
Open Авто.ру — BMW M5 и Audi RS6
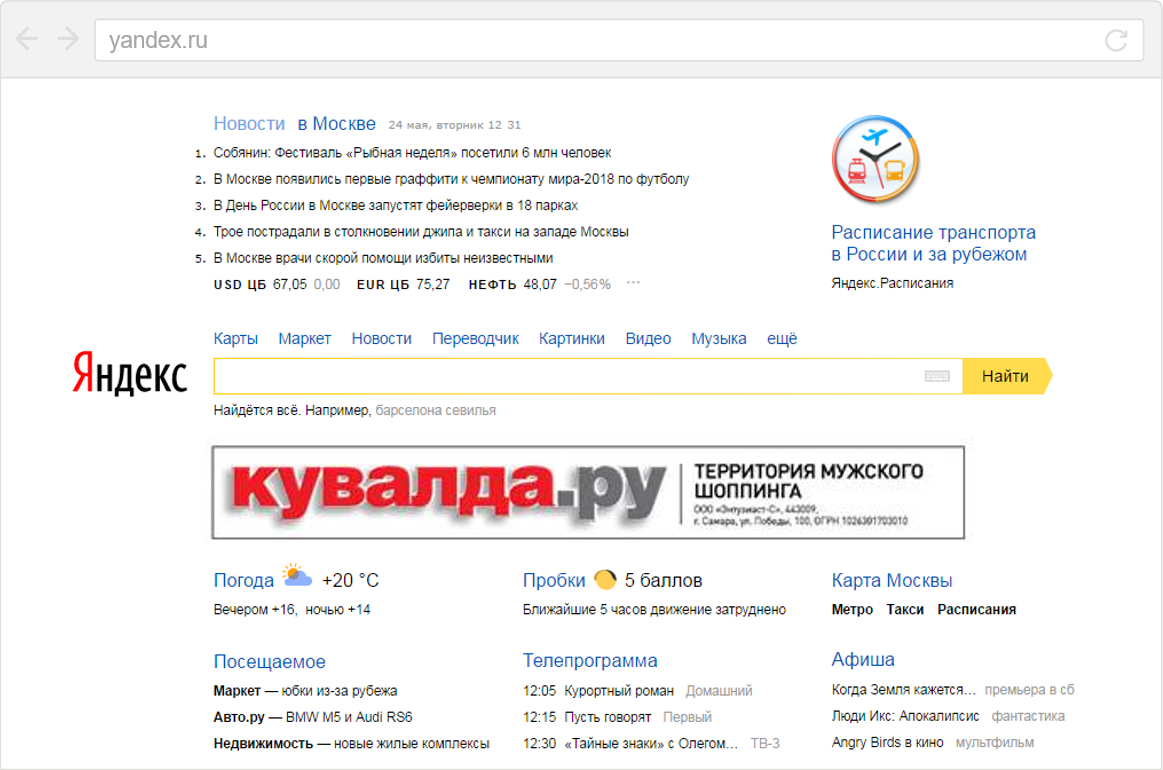click(313, 717)
